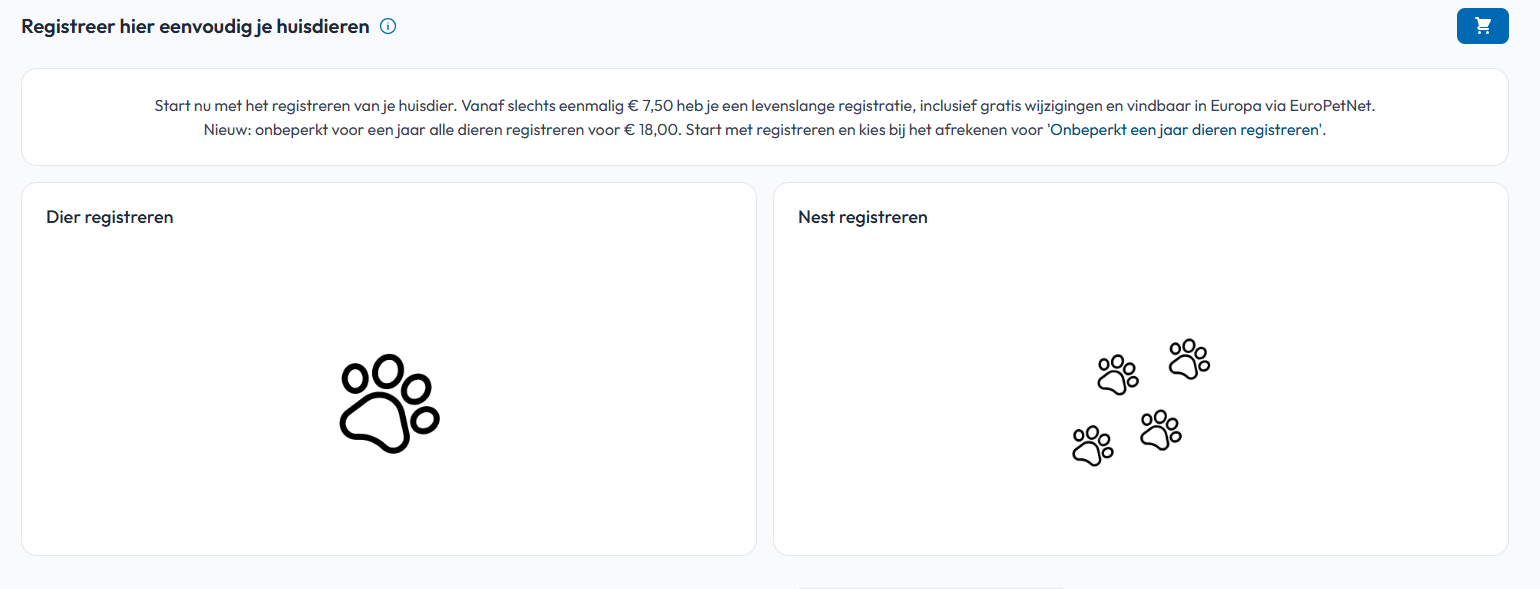Select the 'Nest registreren' card title
Viewport: 1540px width, 589px height.
pos(862,217)
